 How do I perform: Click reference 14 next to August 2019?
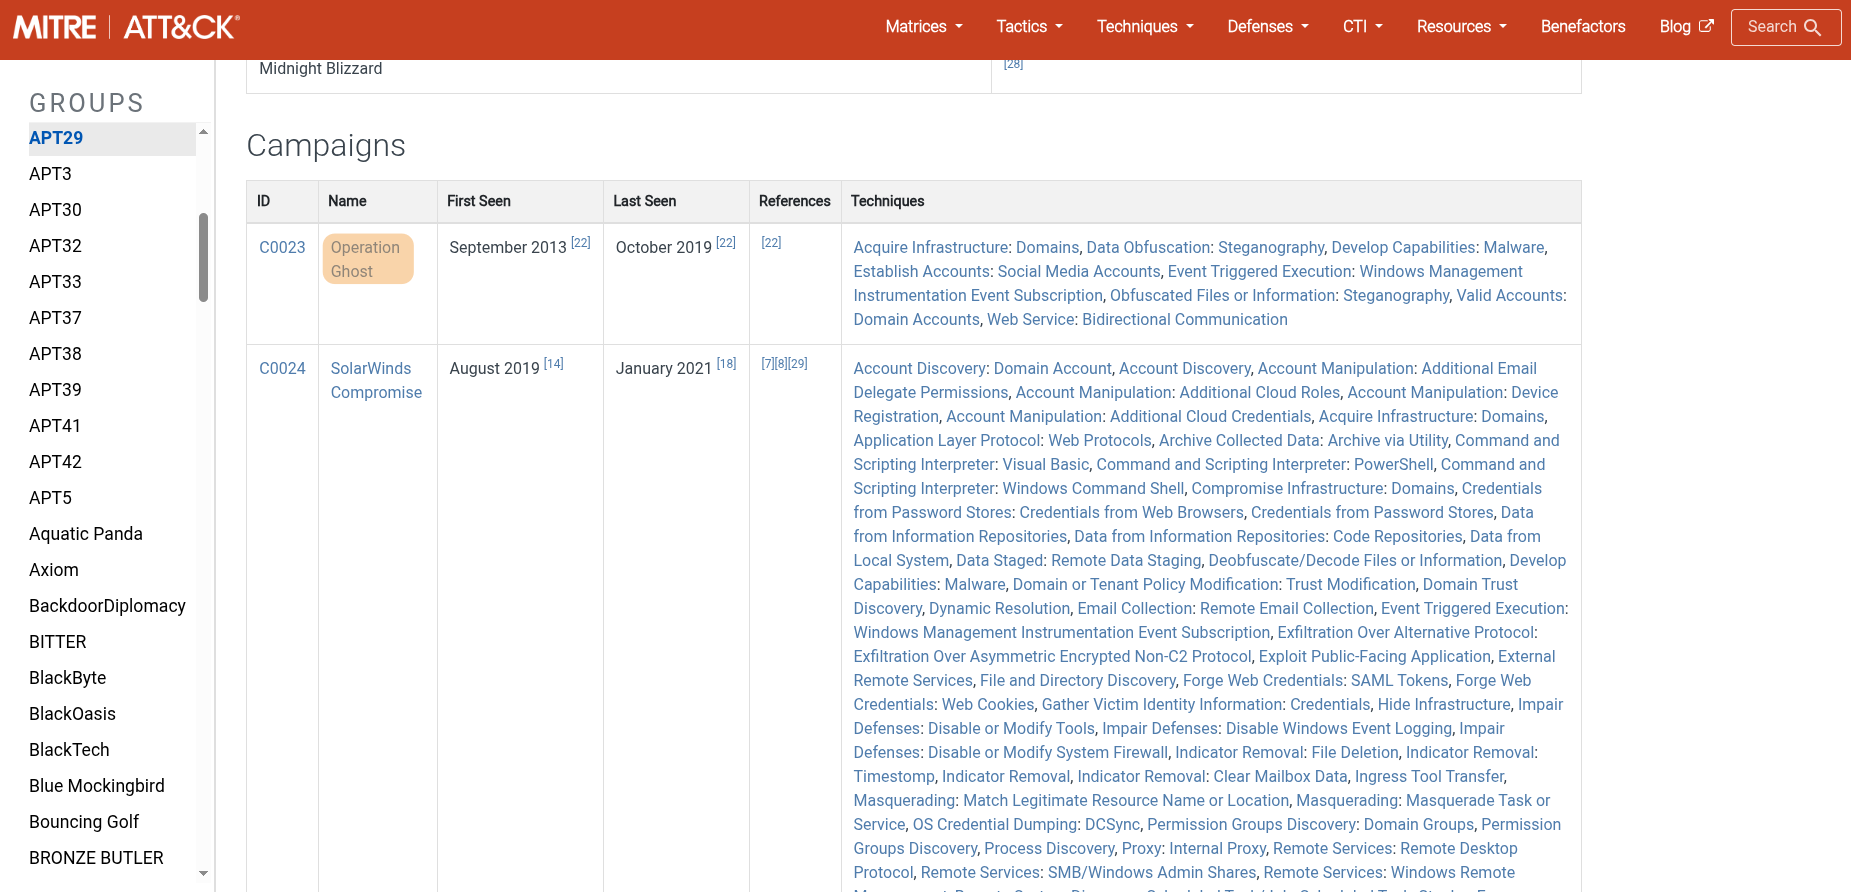(x=553, y=364)
